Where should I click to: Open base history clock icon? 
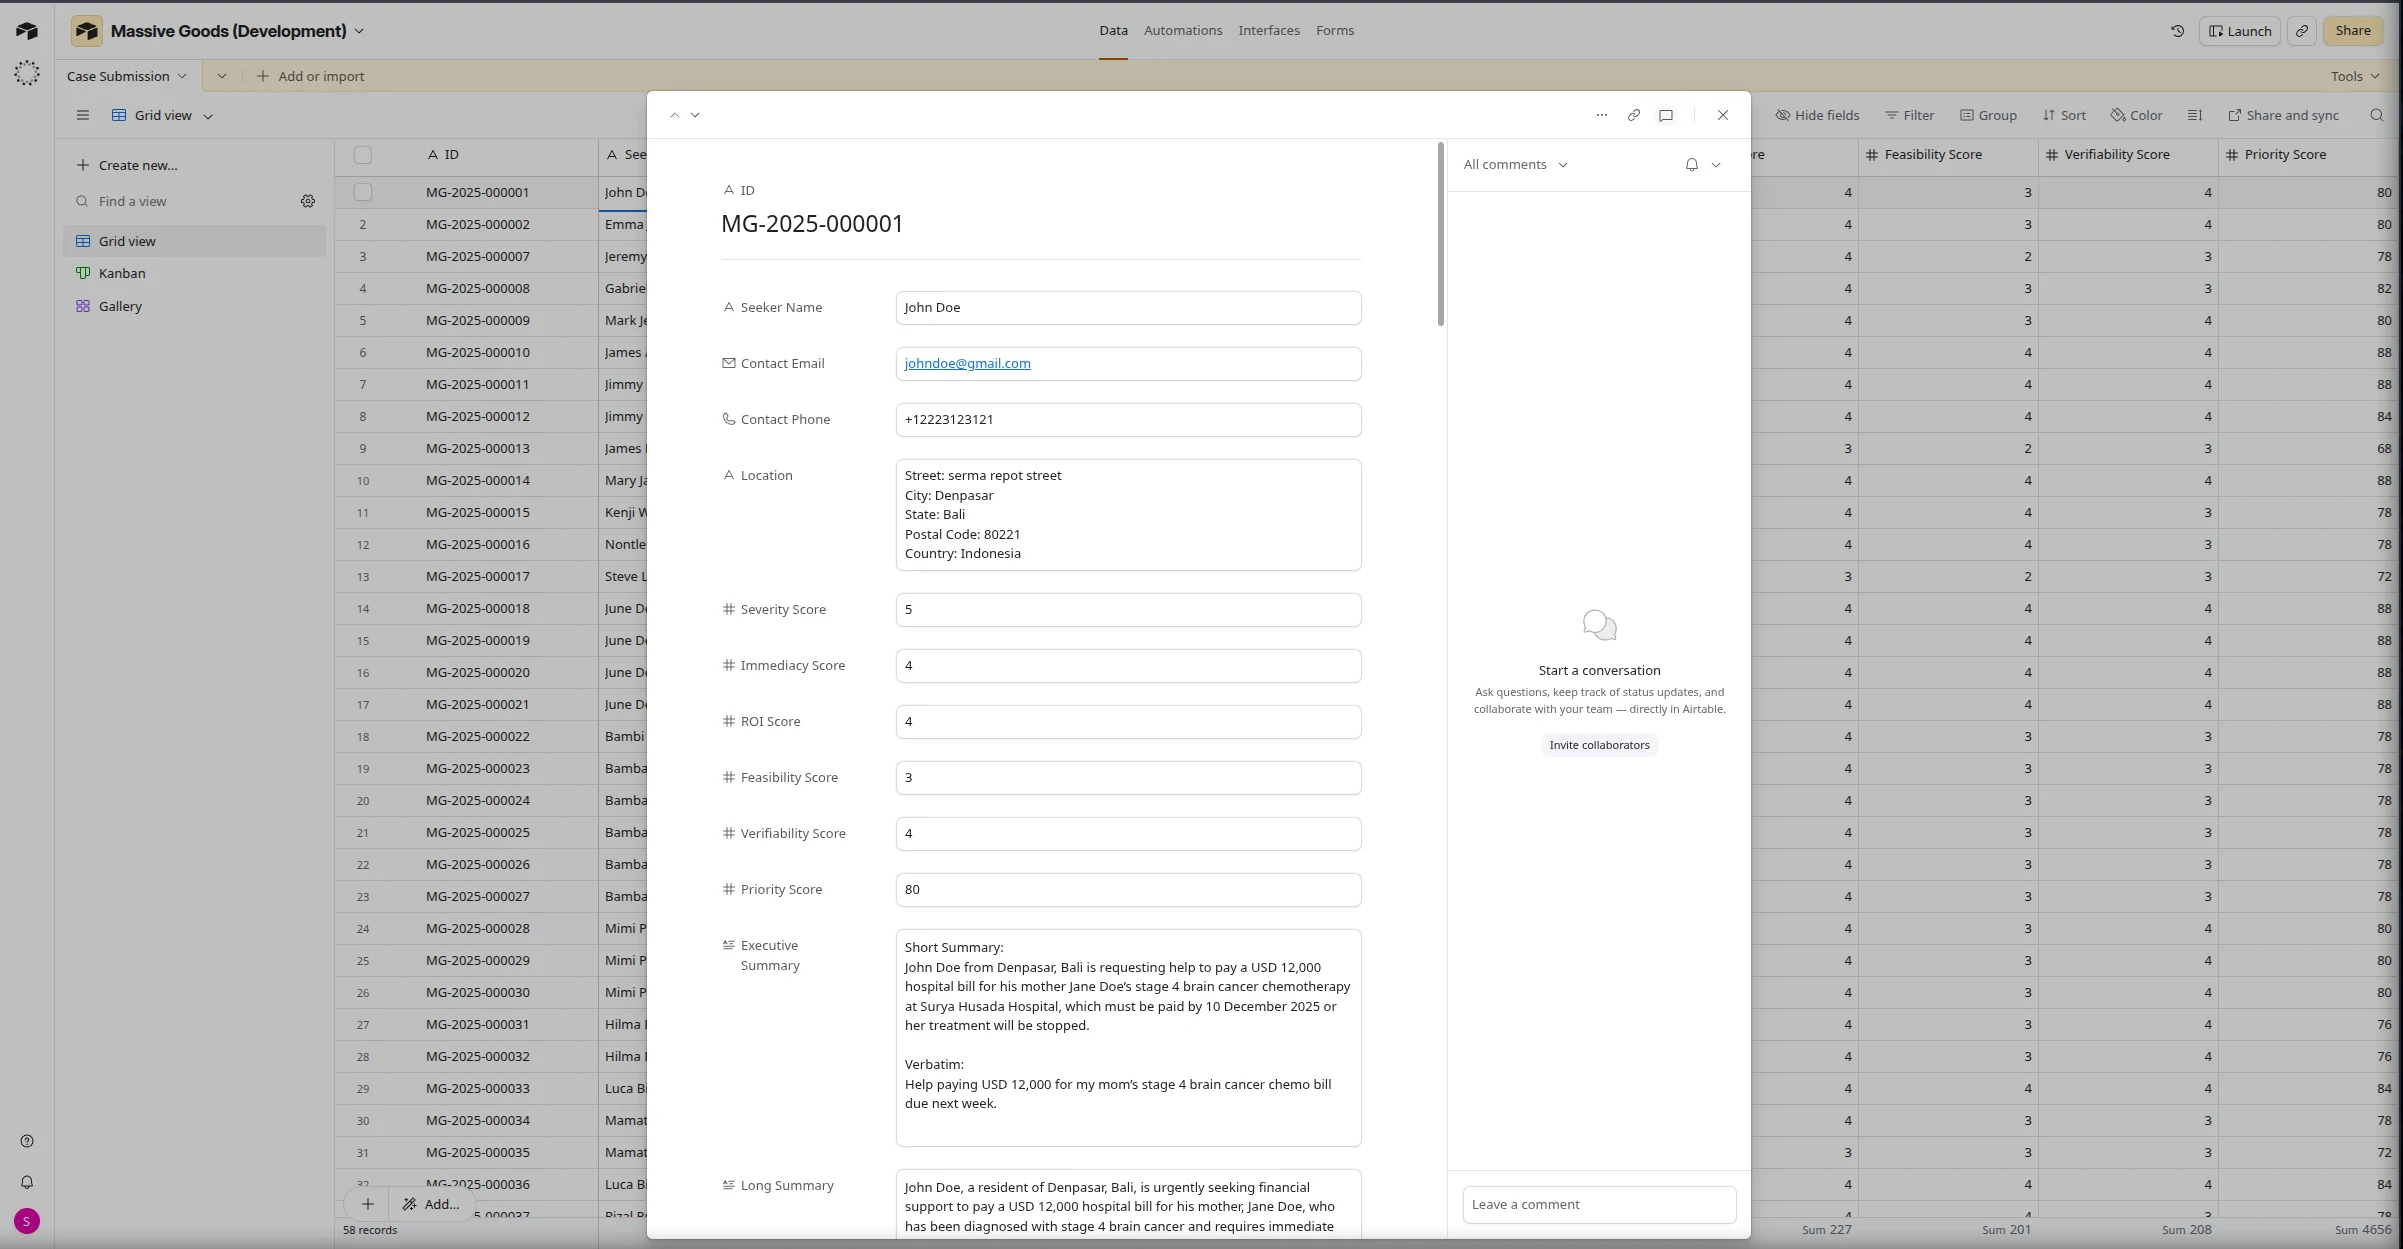(2177, 31)
